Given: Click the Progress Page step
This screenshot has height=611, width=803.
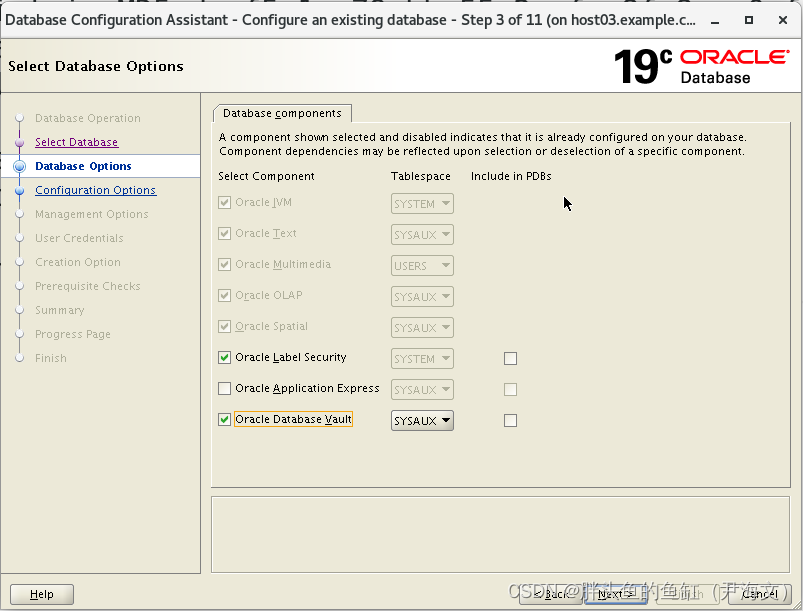Looking at the screenshot, I should (73, 334).
